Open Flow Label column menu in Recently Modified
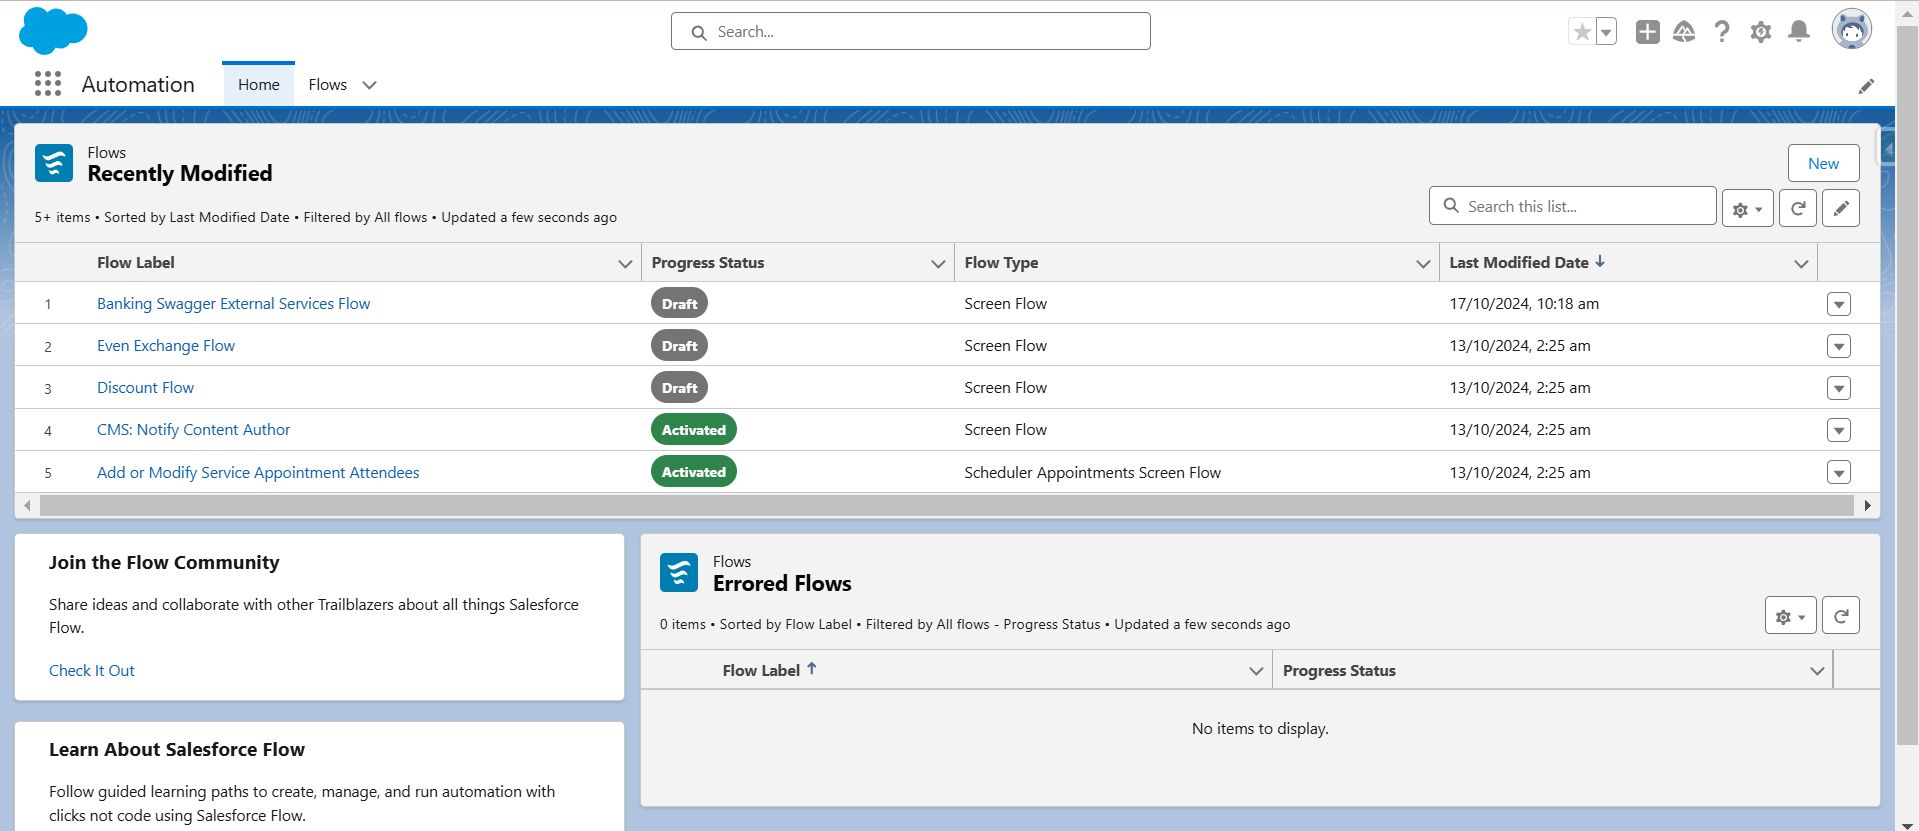Viewport: 1919px width, 831px height. (625, 263)
